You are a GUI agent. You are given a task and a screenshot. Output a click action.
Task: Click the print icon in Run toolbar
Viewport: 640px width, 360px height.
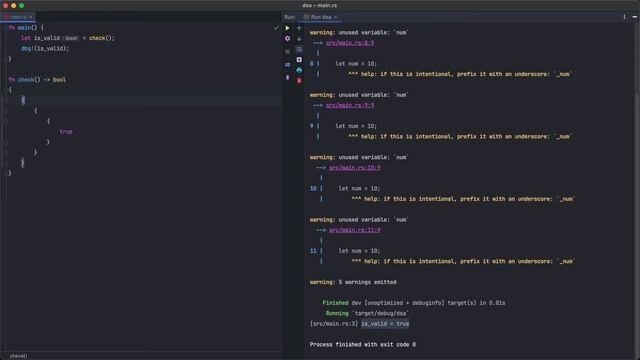299,70
